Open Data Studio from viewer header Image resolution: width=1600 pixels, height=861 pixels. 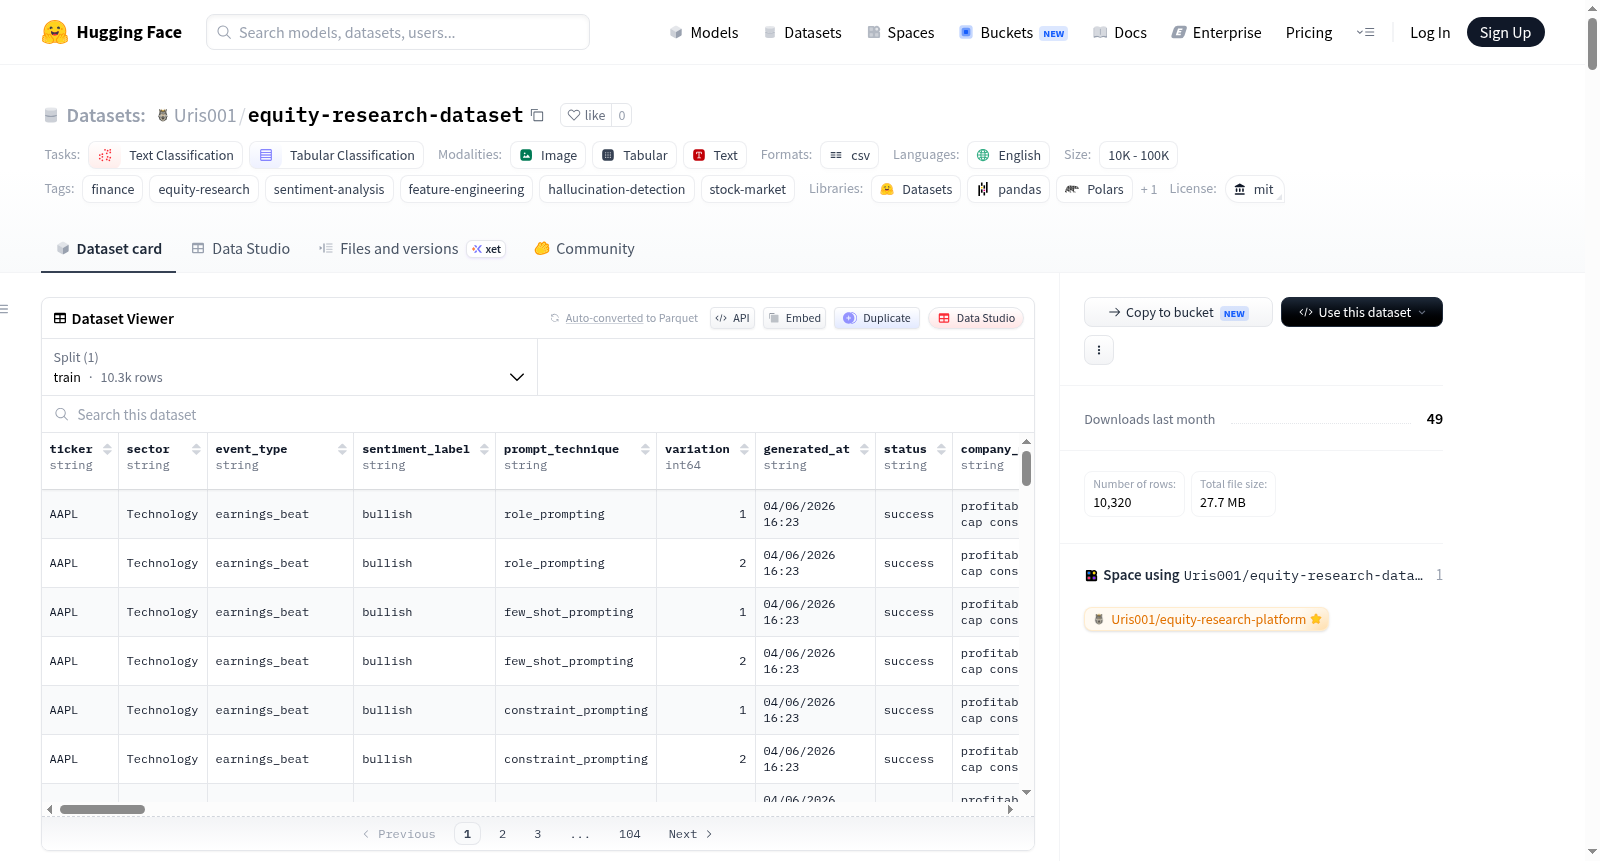(976, 318)
